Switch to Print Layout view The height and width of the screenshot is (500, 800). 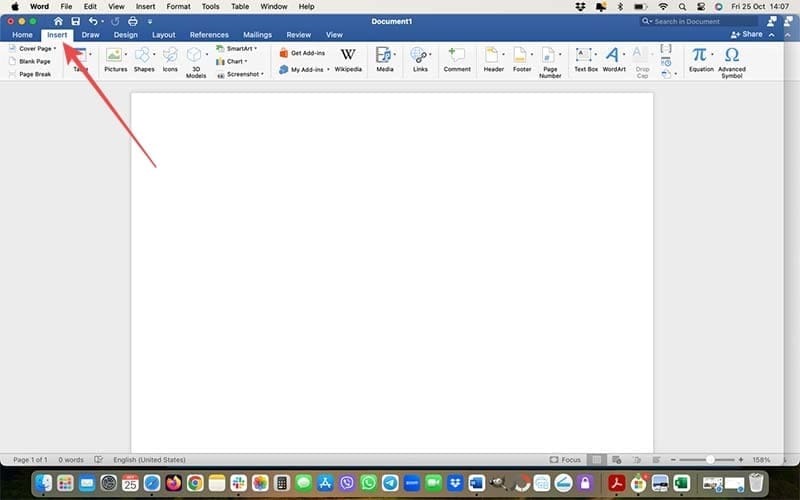(595, 460)
